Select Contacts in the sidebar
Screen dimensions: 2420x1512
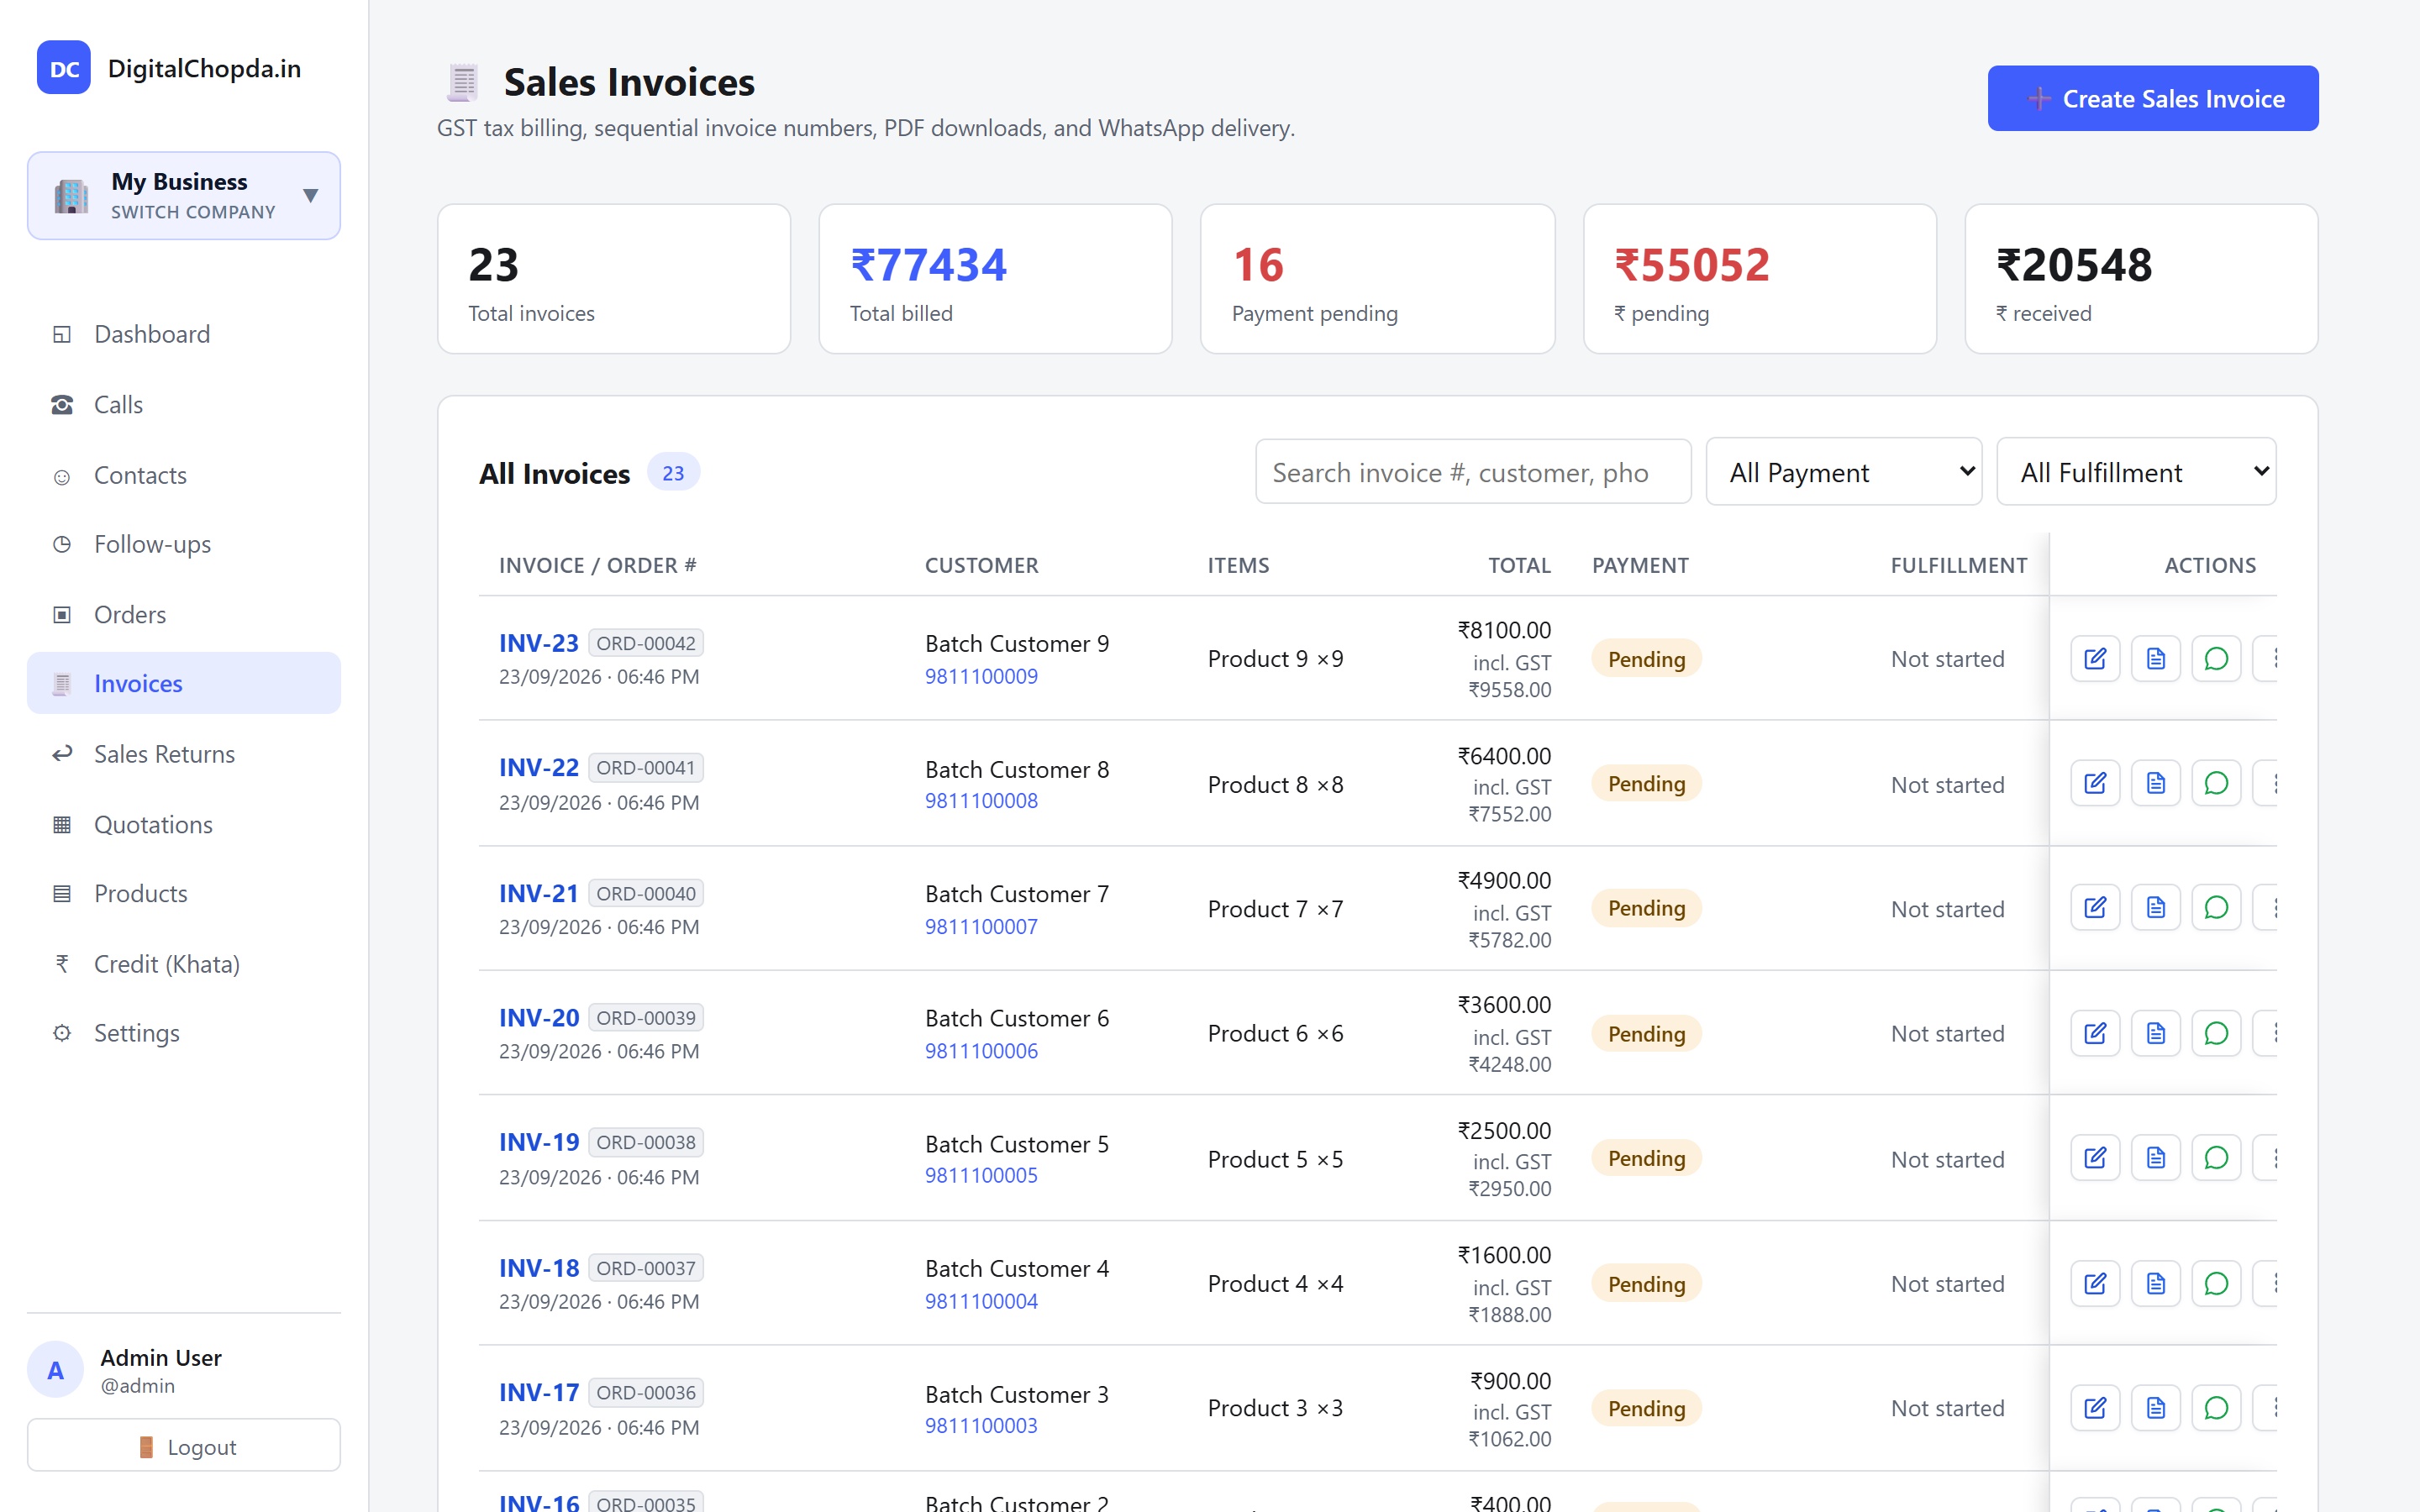click(184, 475)
